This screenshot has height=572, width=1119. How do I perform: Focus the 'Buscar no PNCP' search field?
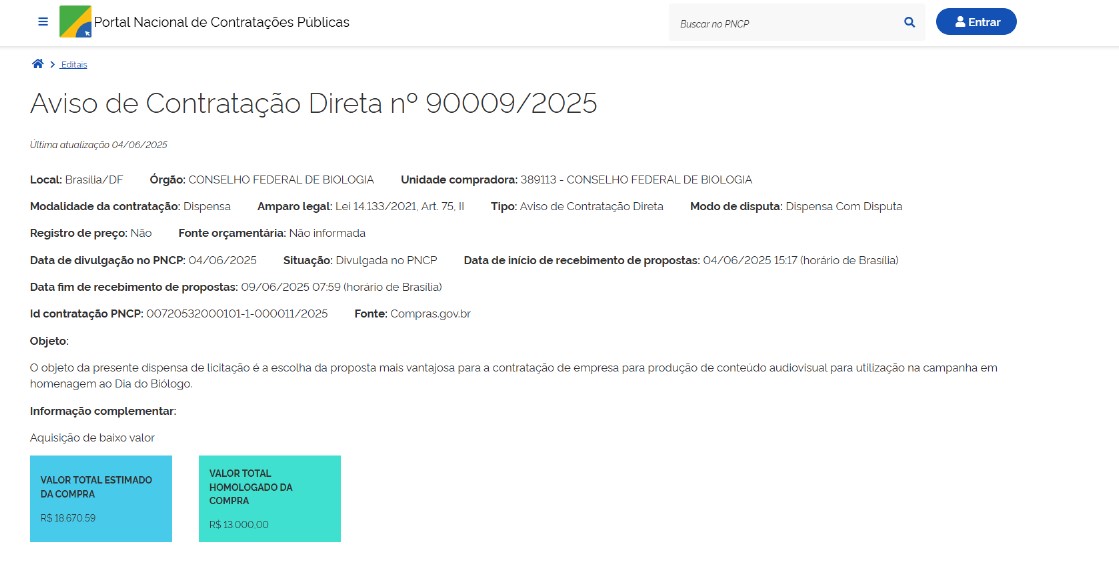pyautogui.click(x=785, y=23)
